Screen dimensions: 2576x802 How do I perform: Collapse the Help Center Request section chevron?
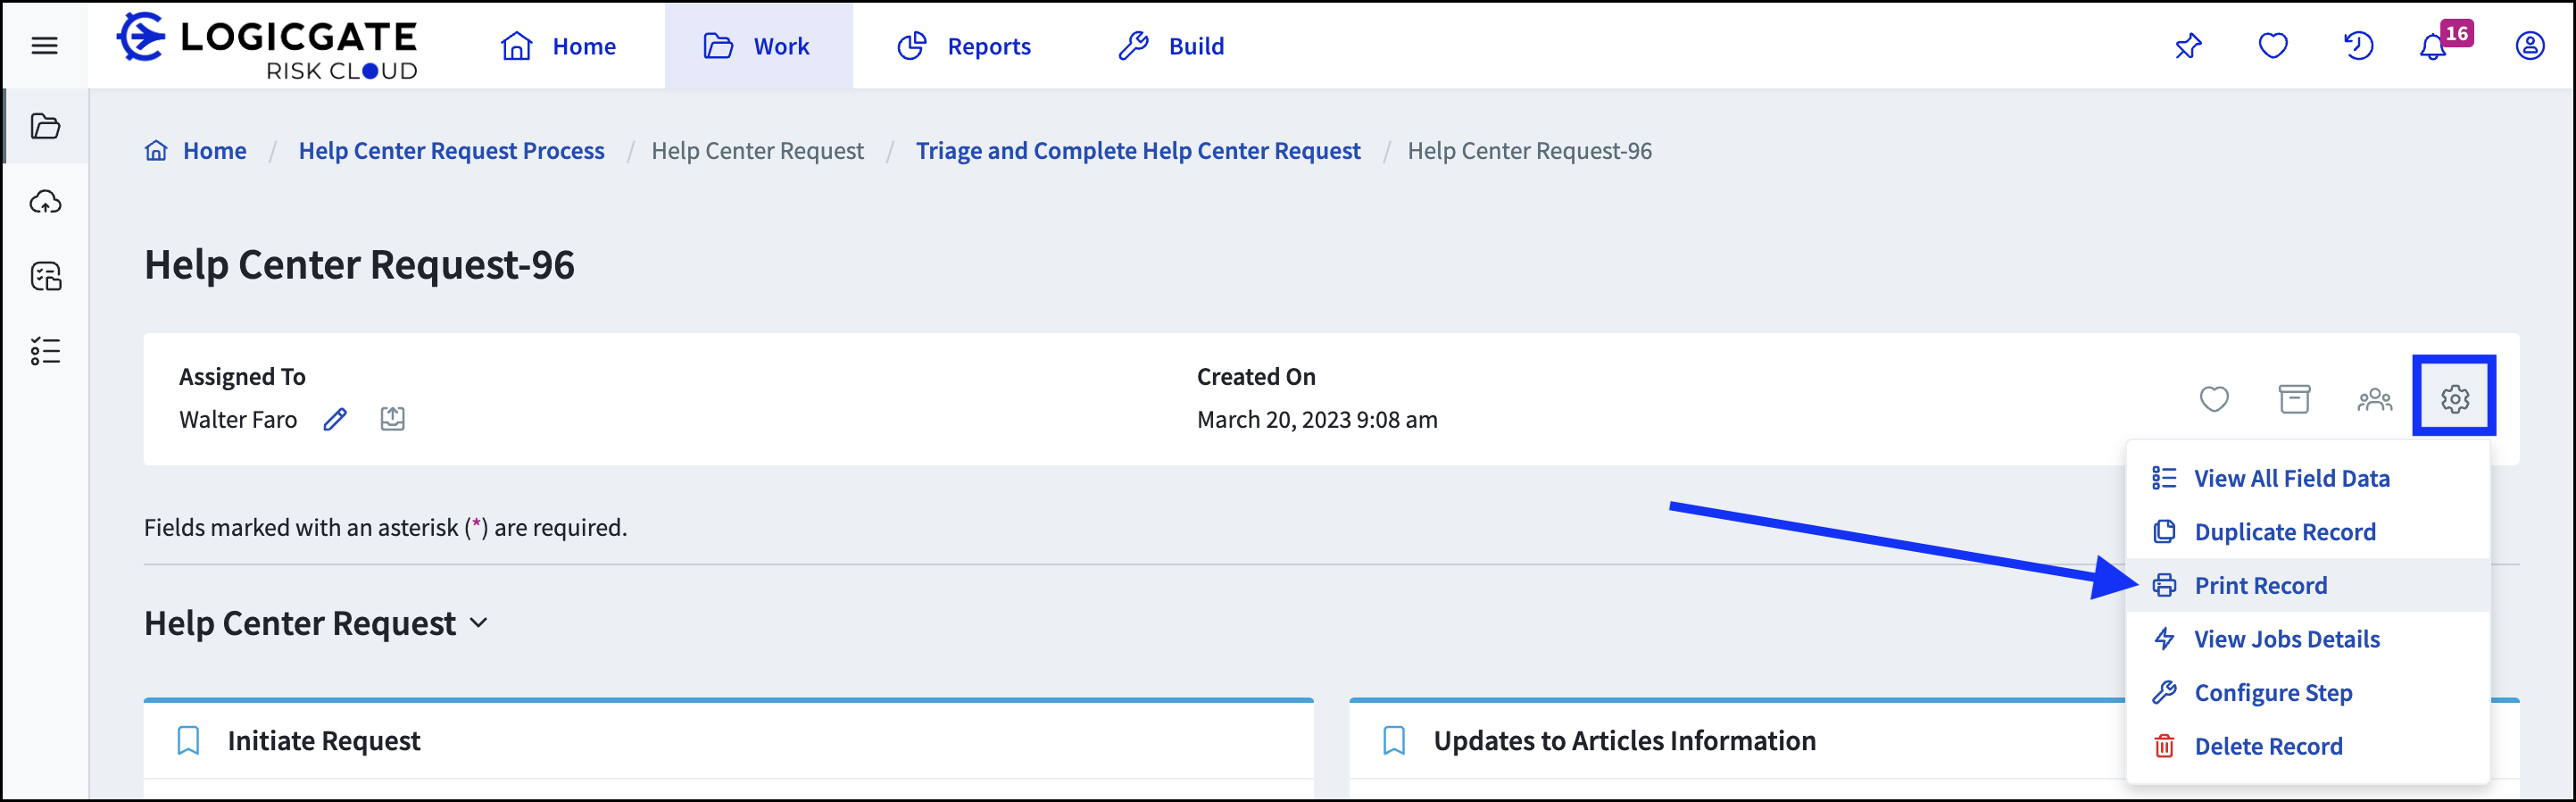[x=479, y=623]
